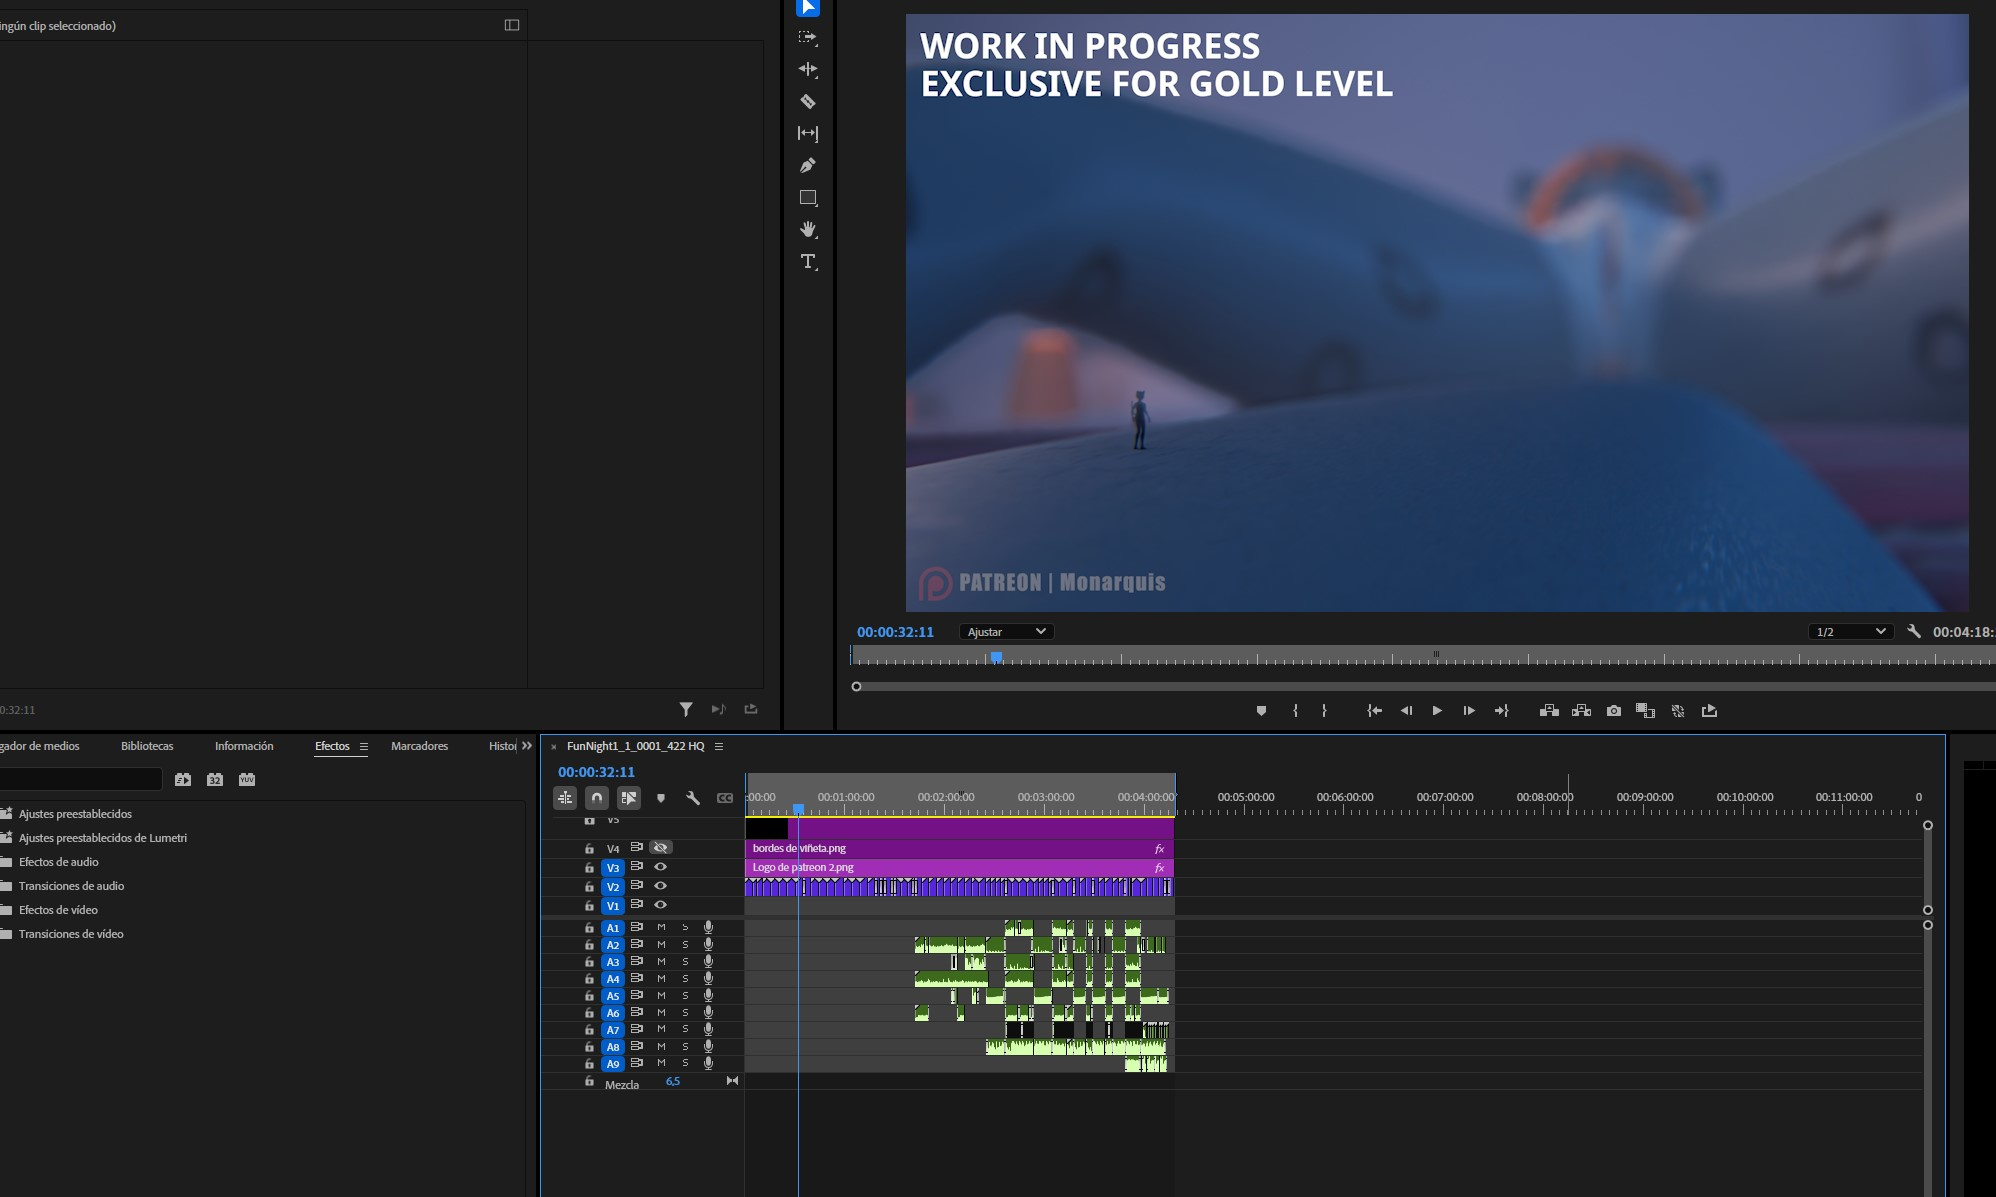
Task: Open the Ajustar zoom level dropdown
Action: click(x=1007, y=632)
